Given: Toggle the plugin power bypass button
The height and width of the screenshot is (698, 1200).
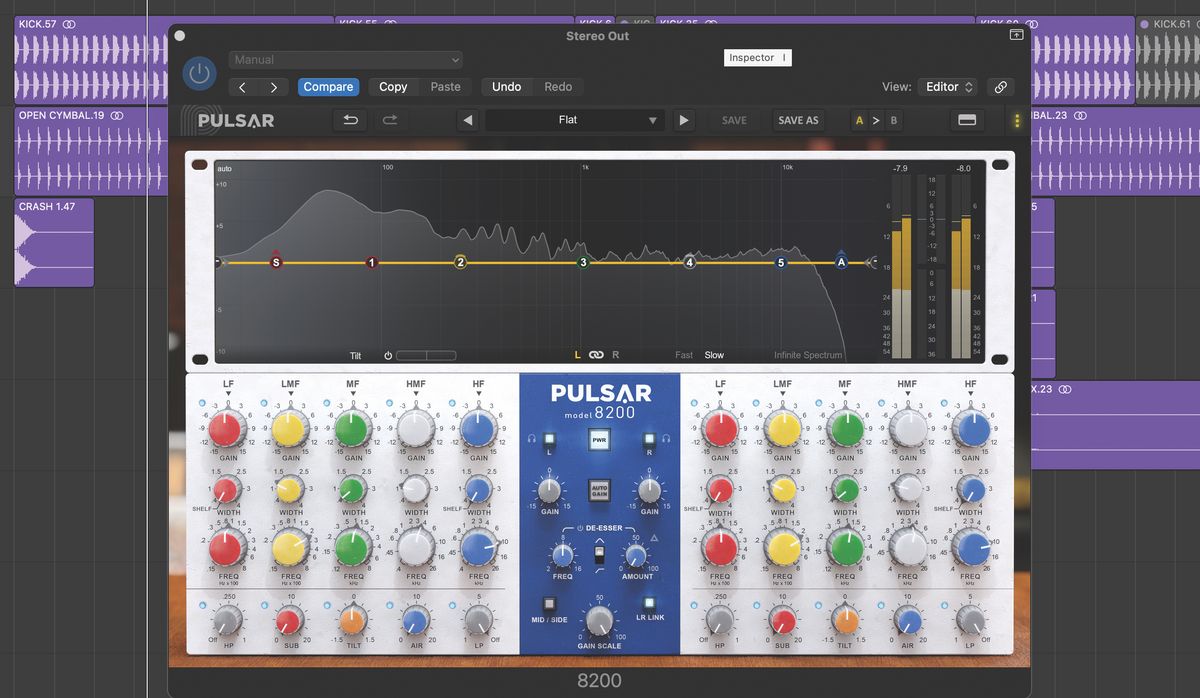Looking at the screenshot, I should (200, 73).
